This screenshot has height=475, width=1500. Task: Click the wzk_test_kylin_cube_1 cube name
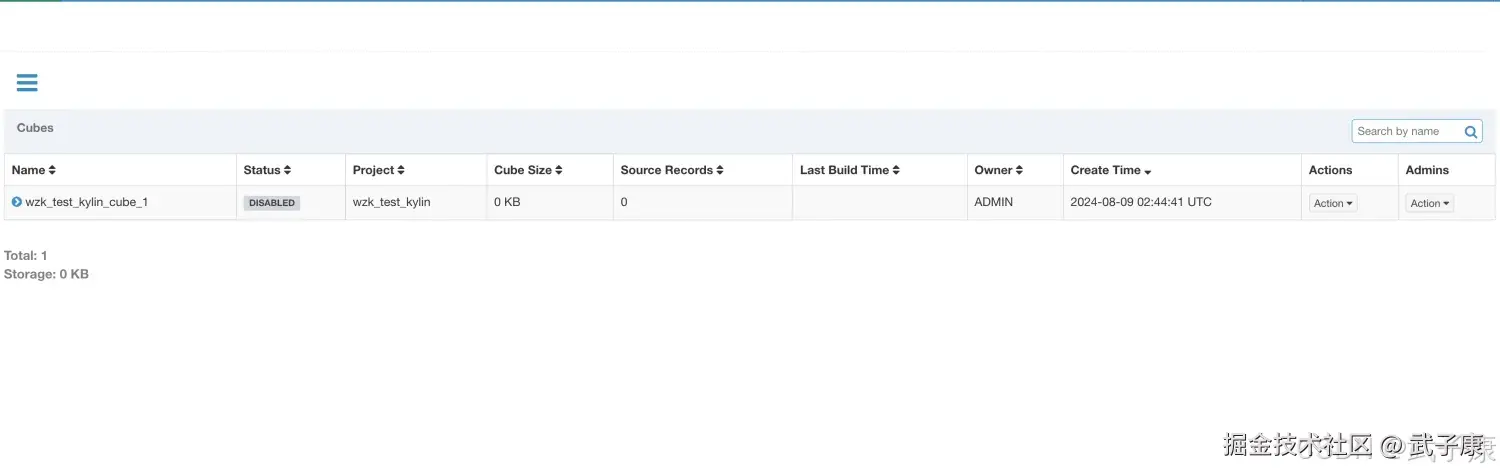pos(87,202)
